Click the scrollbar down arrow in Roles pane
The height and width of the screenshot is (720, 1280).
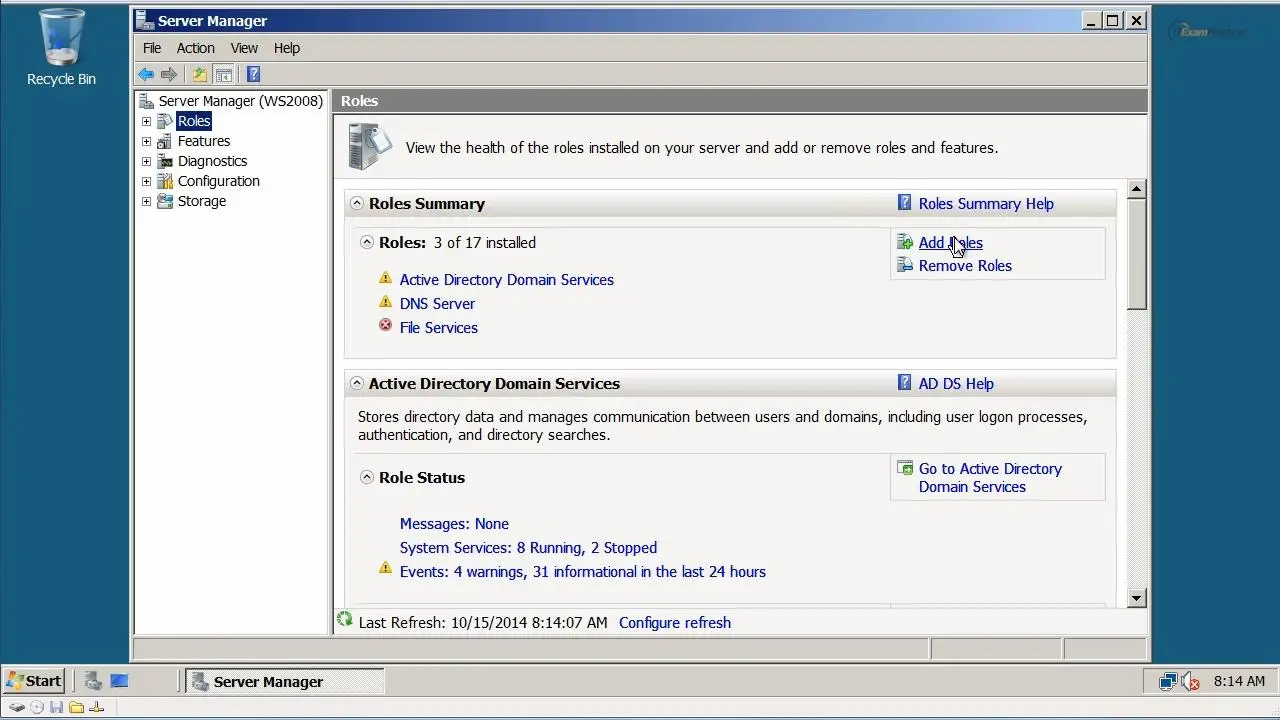(x=1136, y=598)
